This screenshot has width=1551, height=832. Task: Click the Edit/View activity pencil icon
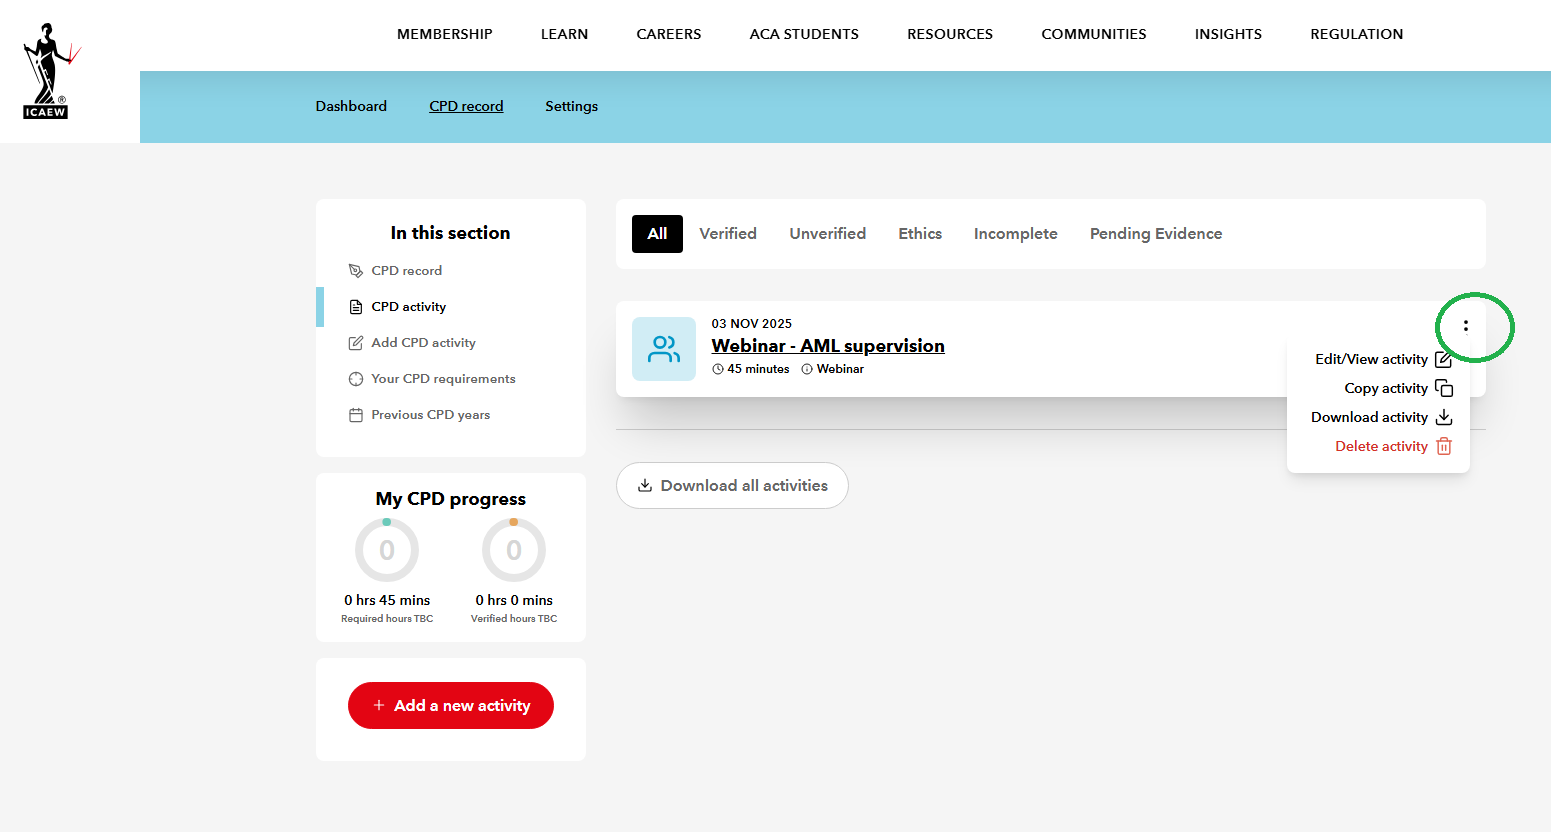1443,359
